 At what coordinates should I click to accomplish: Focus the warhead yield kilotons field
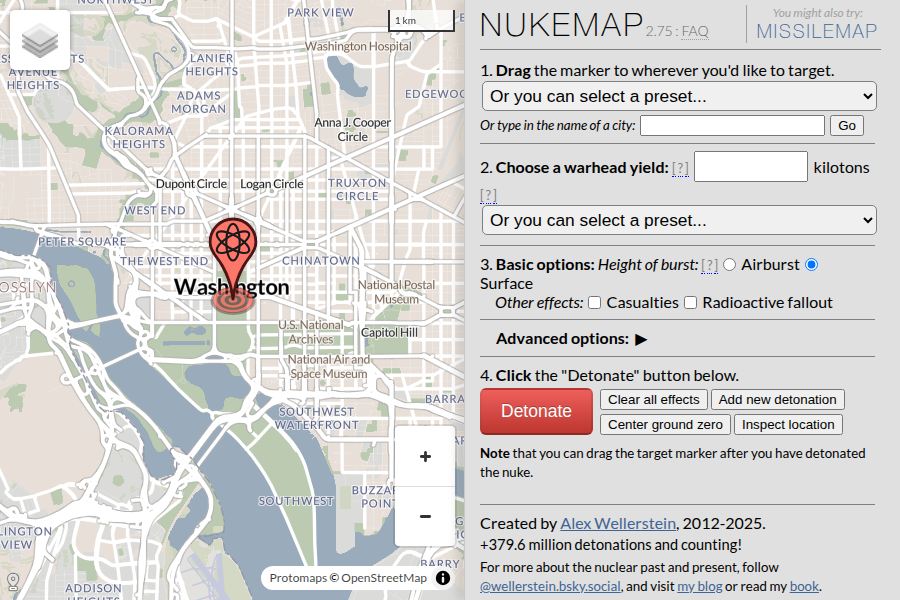(x=751, y=167)
